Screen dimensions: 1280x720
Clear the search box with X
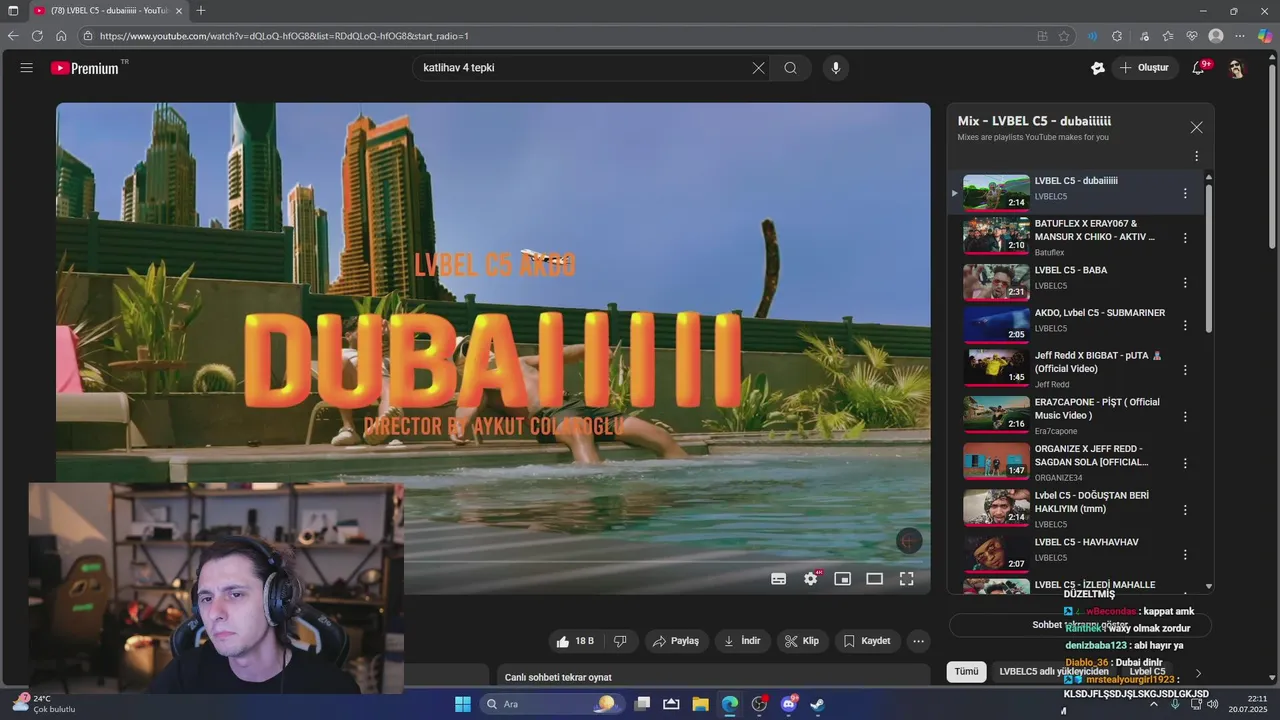pos(758,68)
